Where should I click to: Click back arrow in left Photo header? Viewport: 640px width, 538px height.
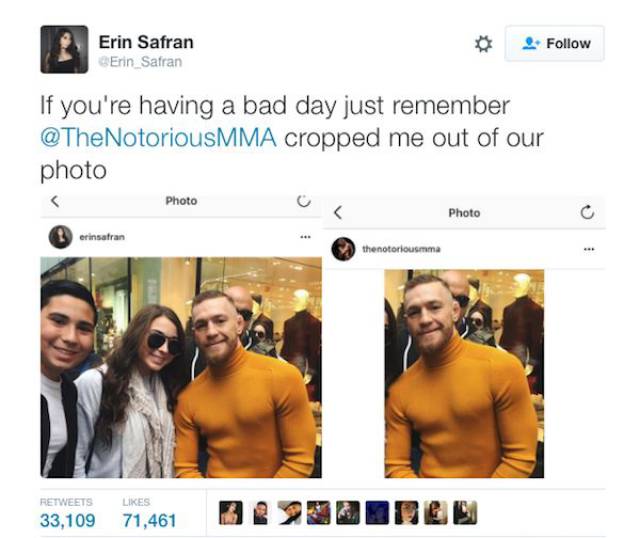coord(55,201)
